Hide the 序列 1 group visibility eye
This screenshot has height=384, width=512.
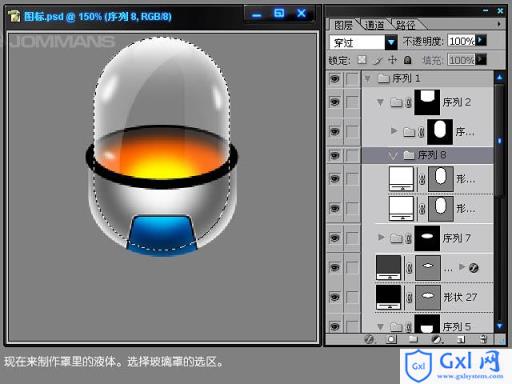(x=335, y=79)
